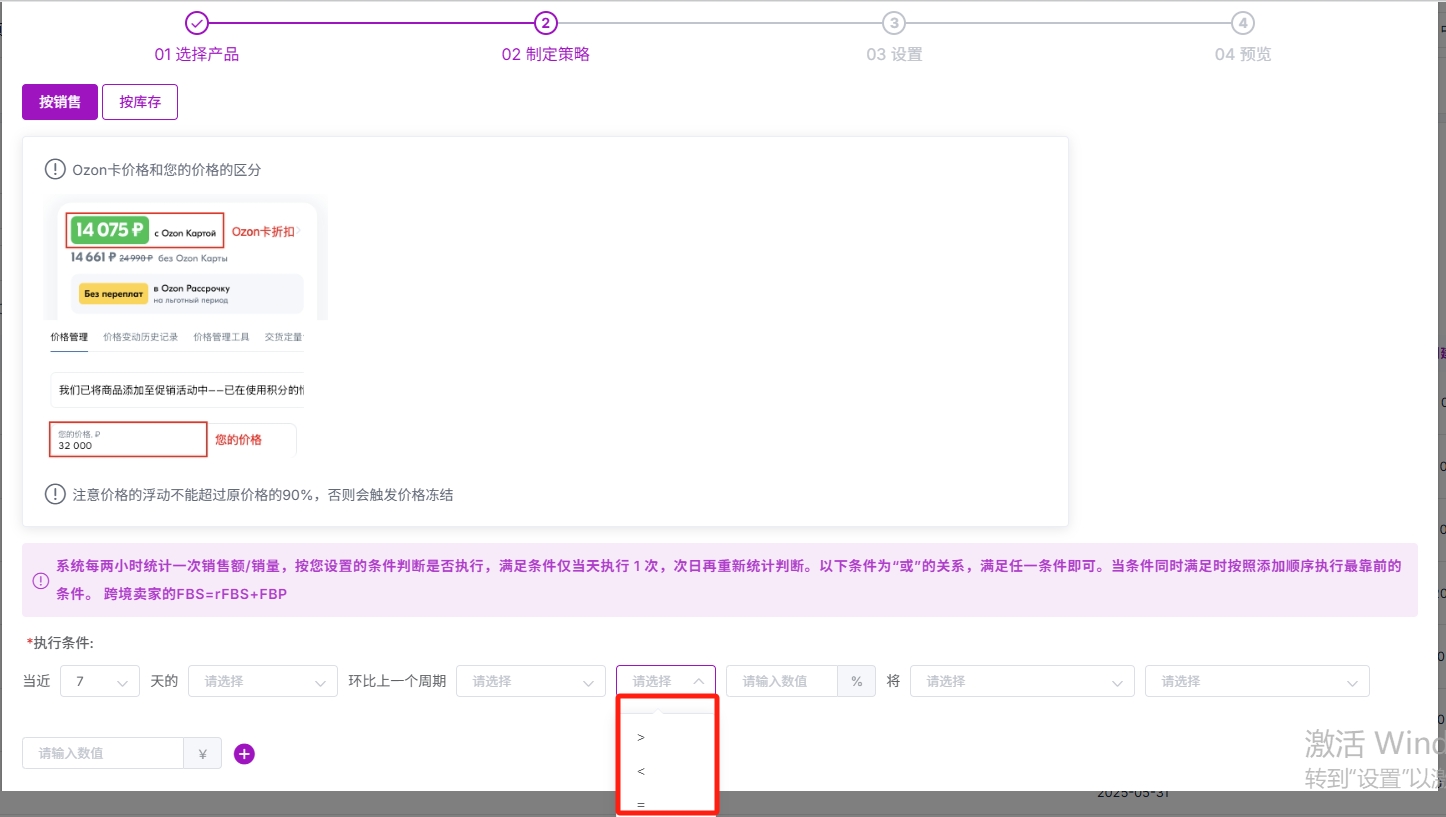Open the 请选择 dropdown after 环比上一个周期

pyautogui.click(x=531, y=681)
